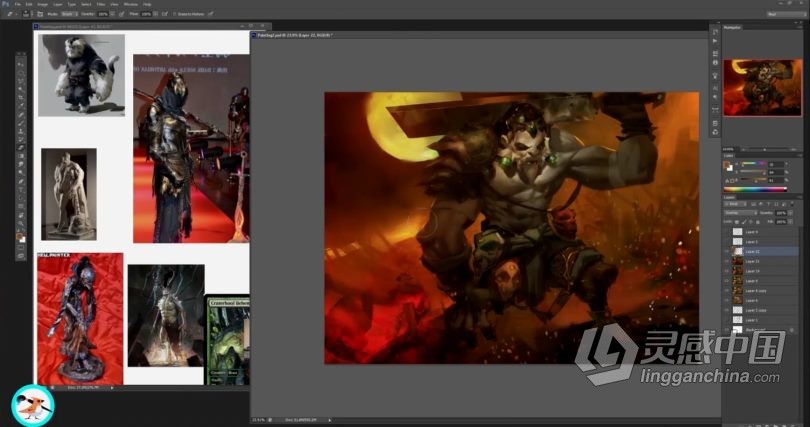Select the History Brush tool
The width and height of the screenshot is (810, 427).
pos(20,139)
